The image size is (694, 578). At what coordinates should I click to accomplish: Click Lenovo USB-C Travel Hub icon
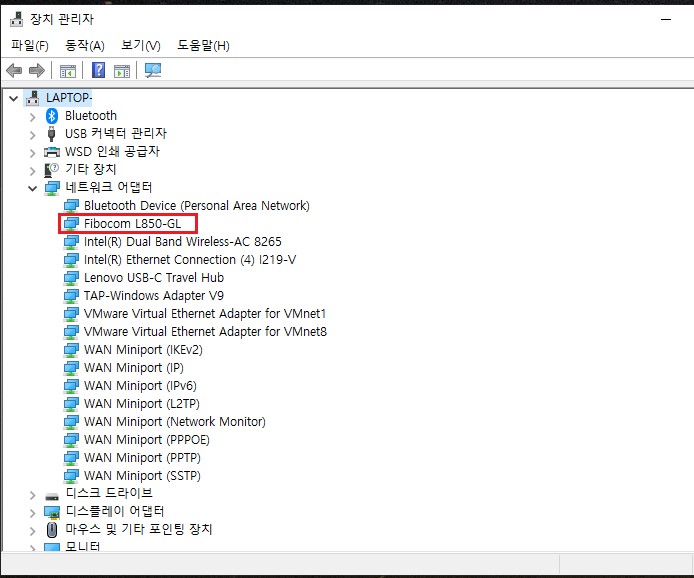[71, 278]
